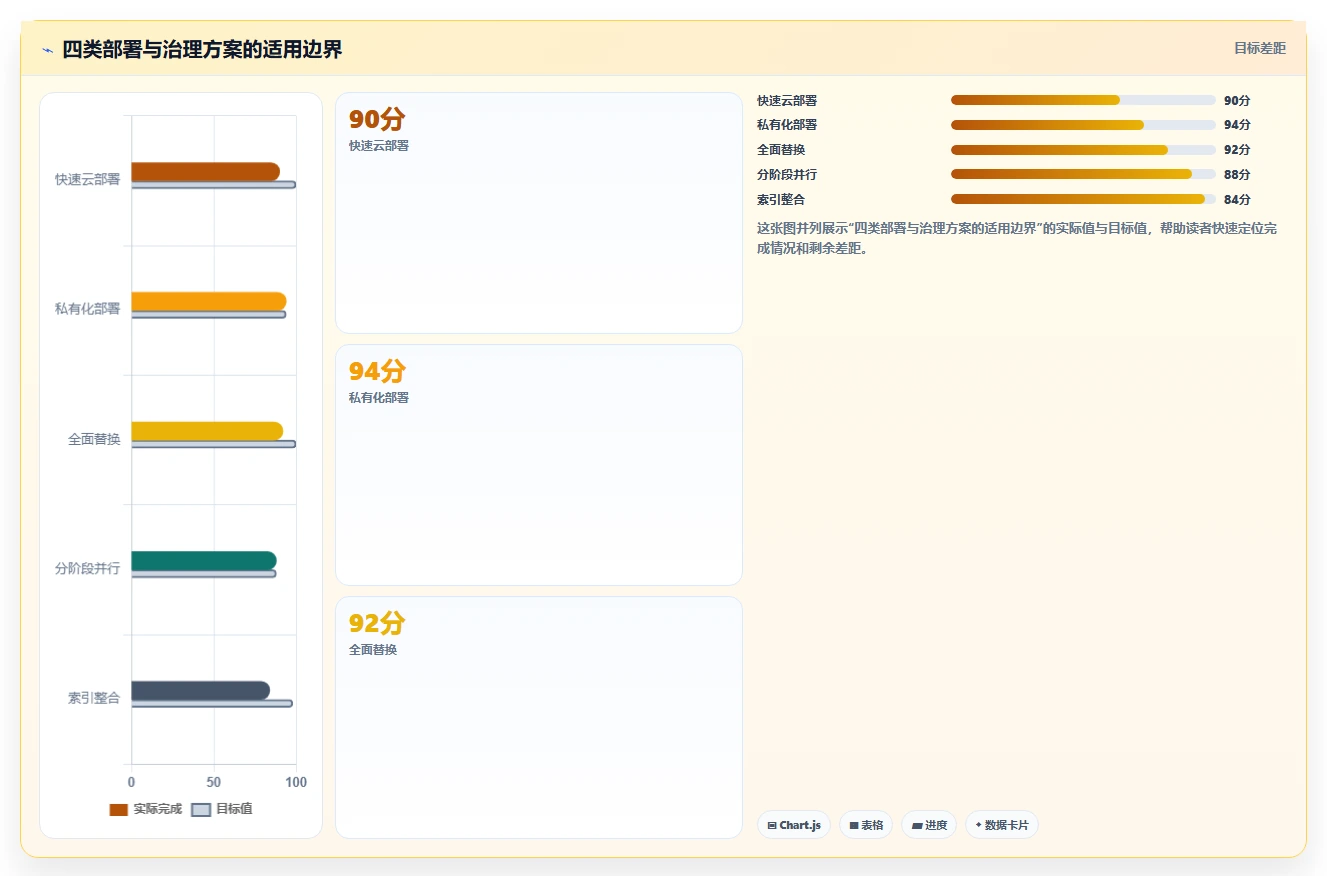Select the Chart.js tag
Screen dimensions: 1327x876
tap(794, 825)
